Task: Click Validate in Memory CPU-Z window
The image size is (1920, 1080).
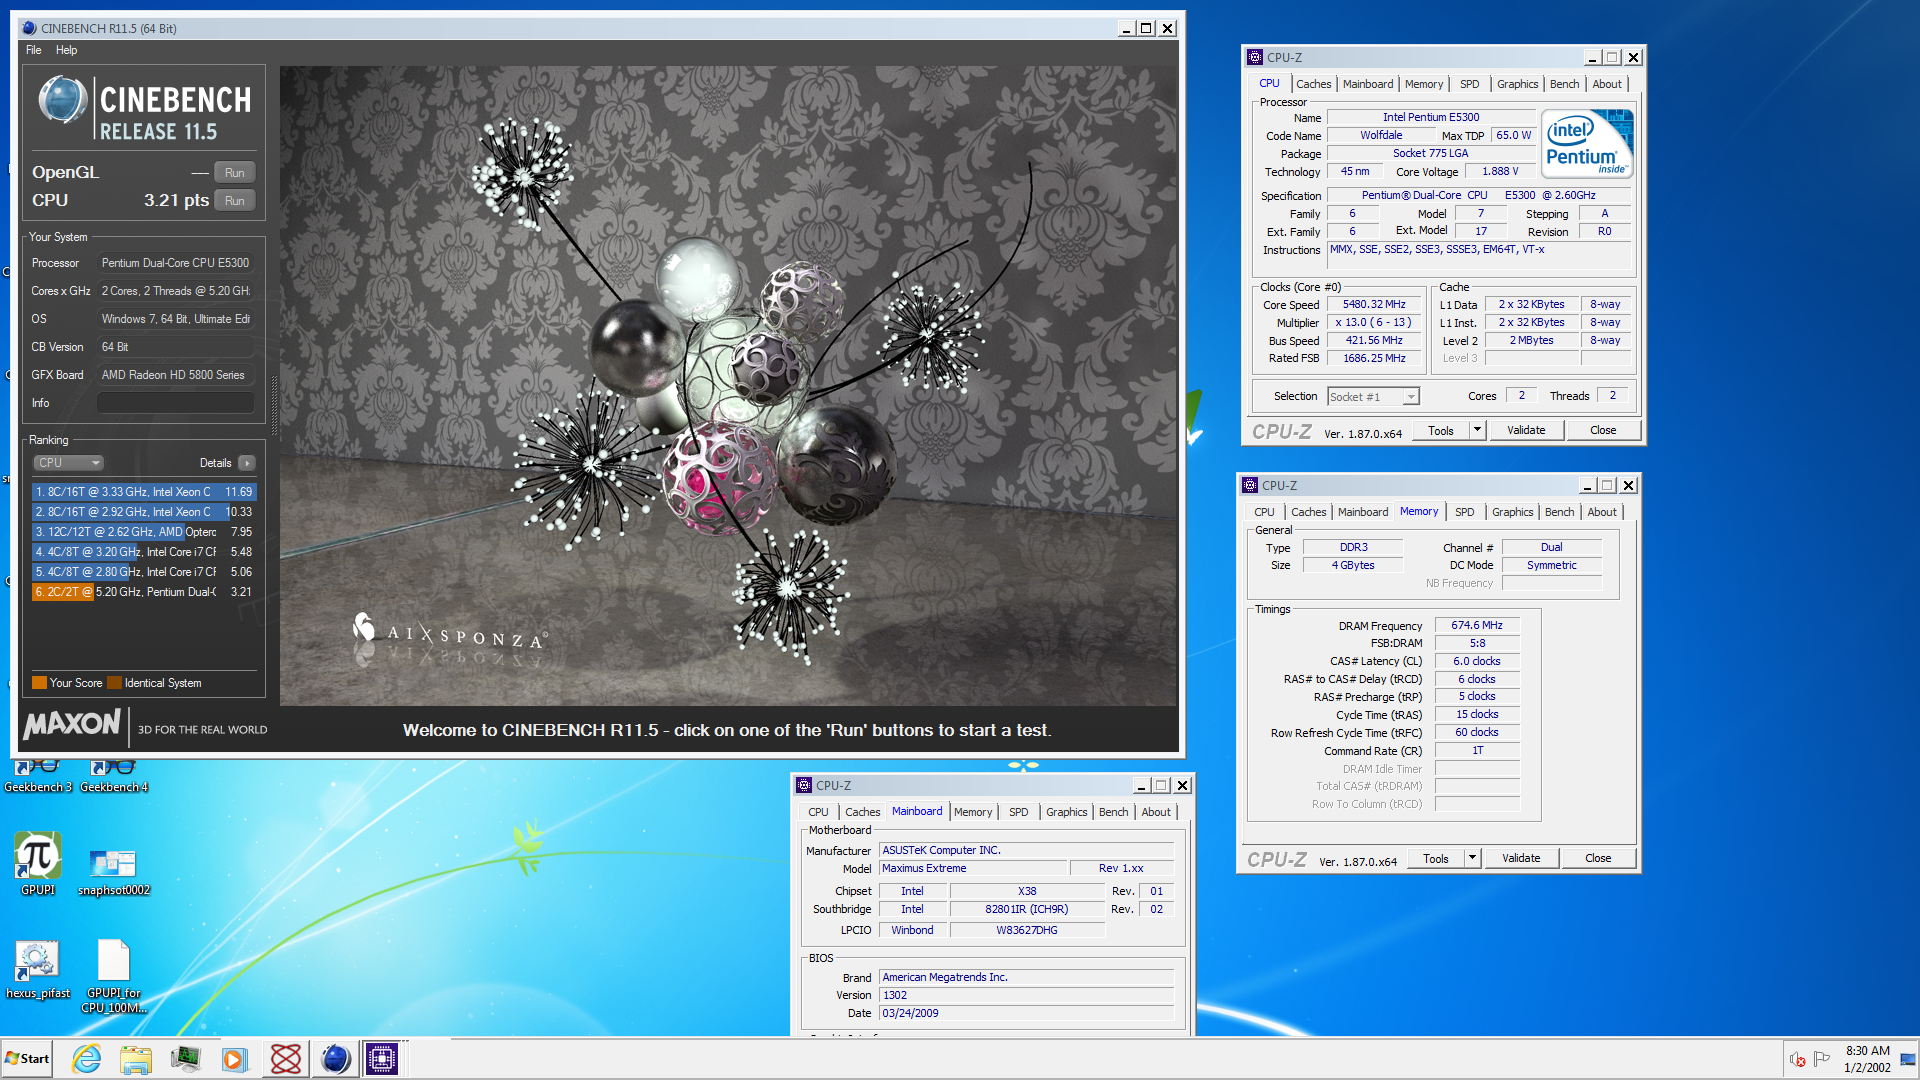Action: pyautogui.click(x=1521, y=858)
